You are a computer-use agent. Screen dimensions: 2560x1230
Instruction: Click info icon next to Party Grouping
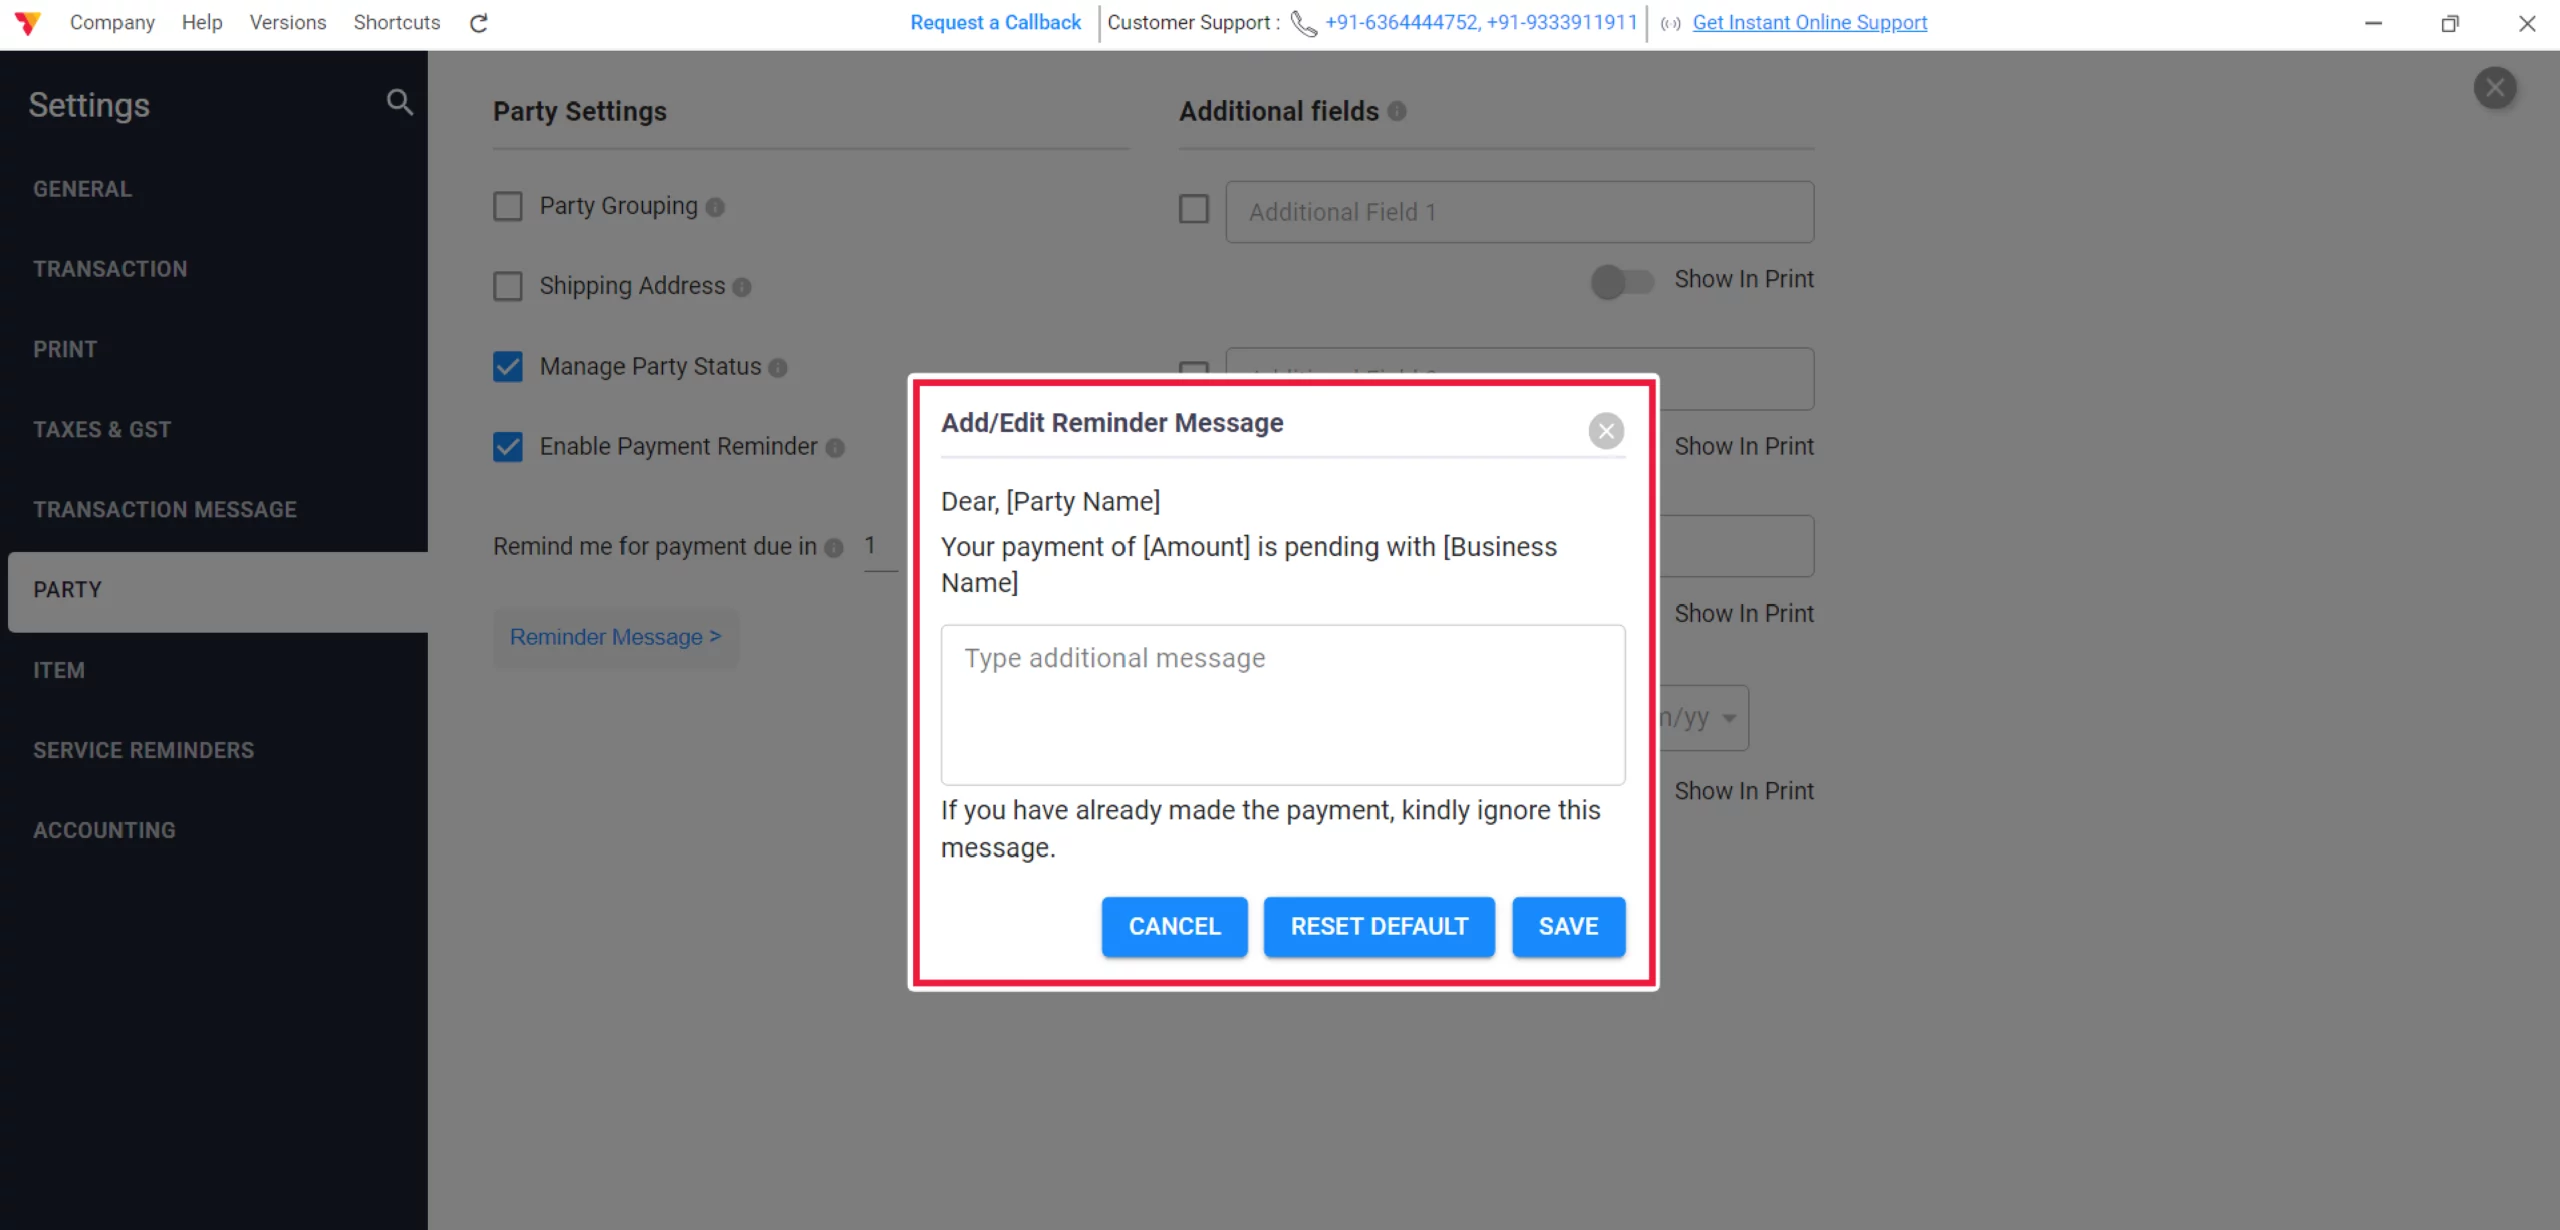click(x=715, y=207)
